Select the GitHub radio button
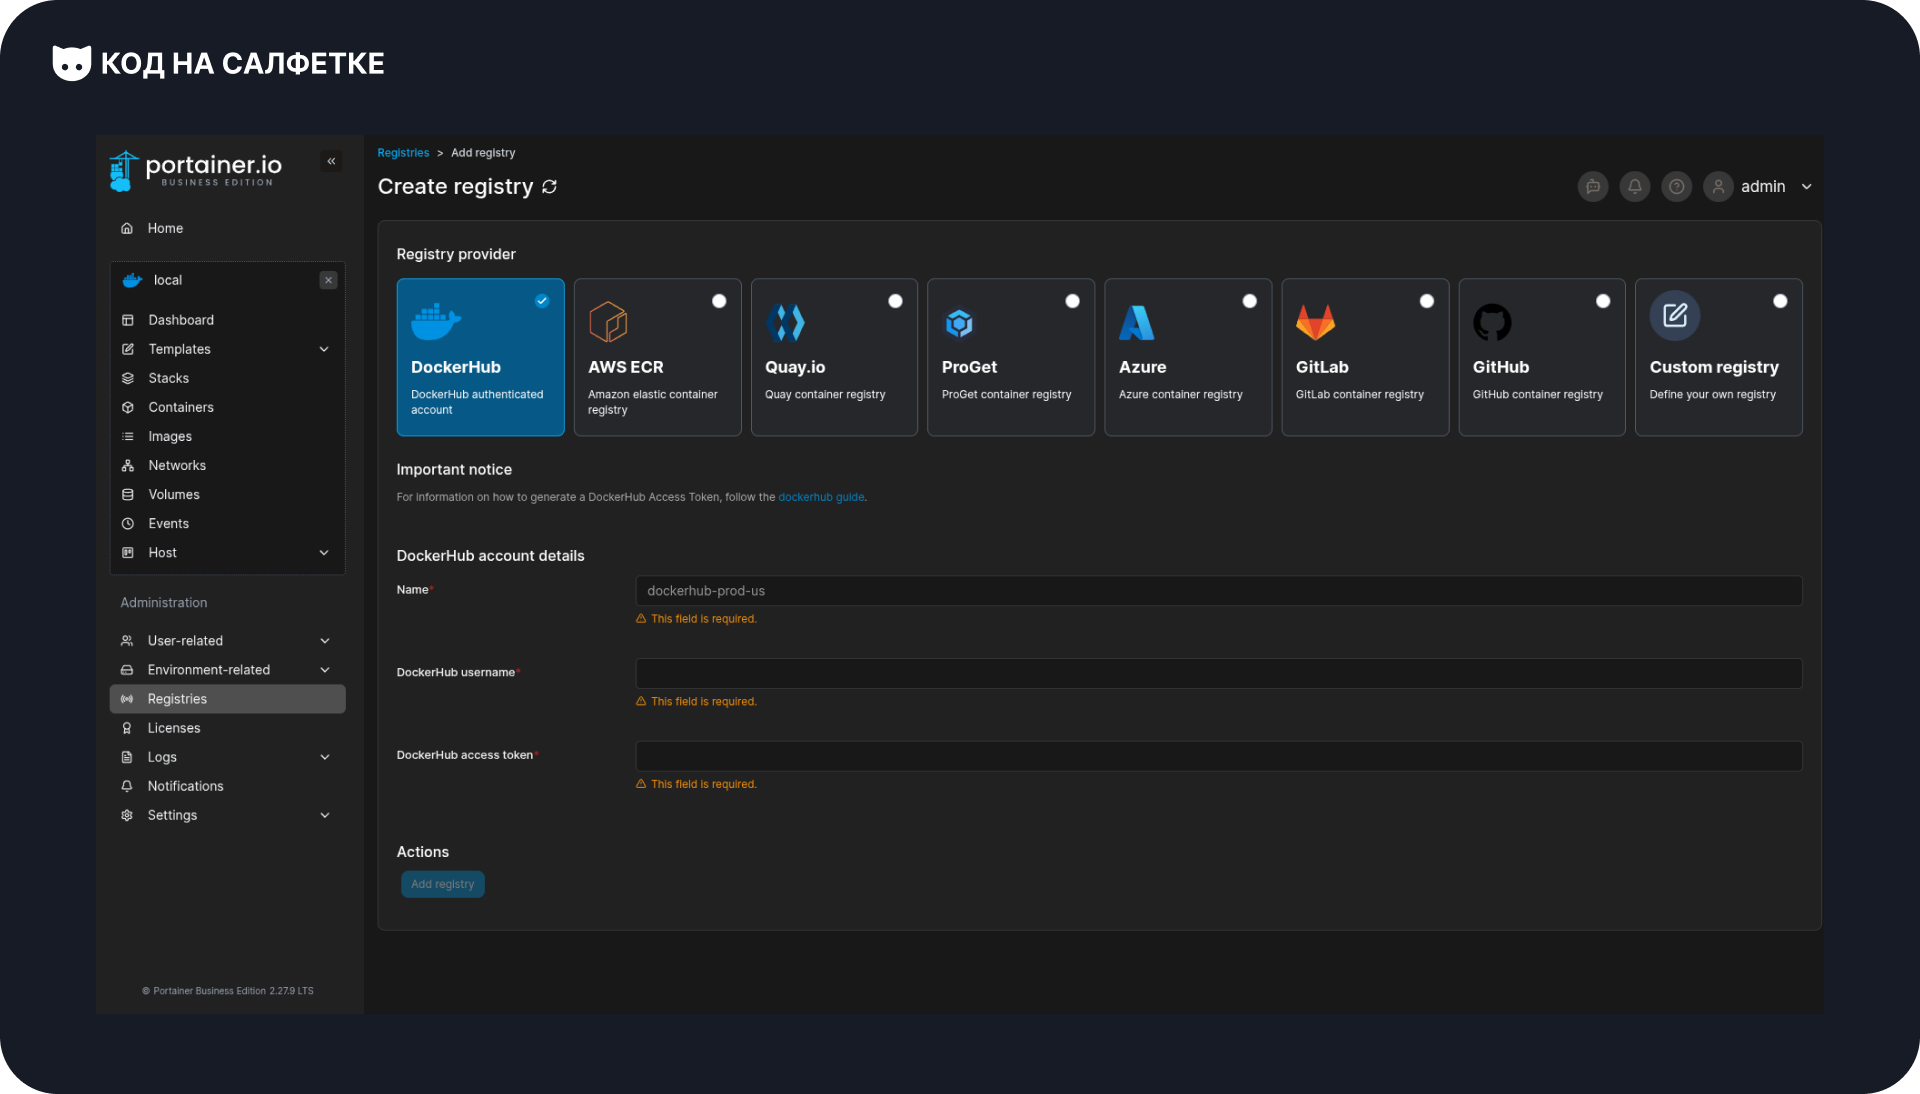The height and width of the screenshot is (1094, 1920). pyautogui.click(x=1603, y=301)
